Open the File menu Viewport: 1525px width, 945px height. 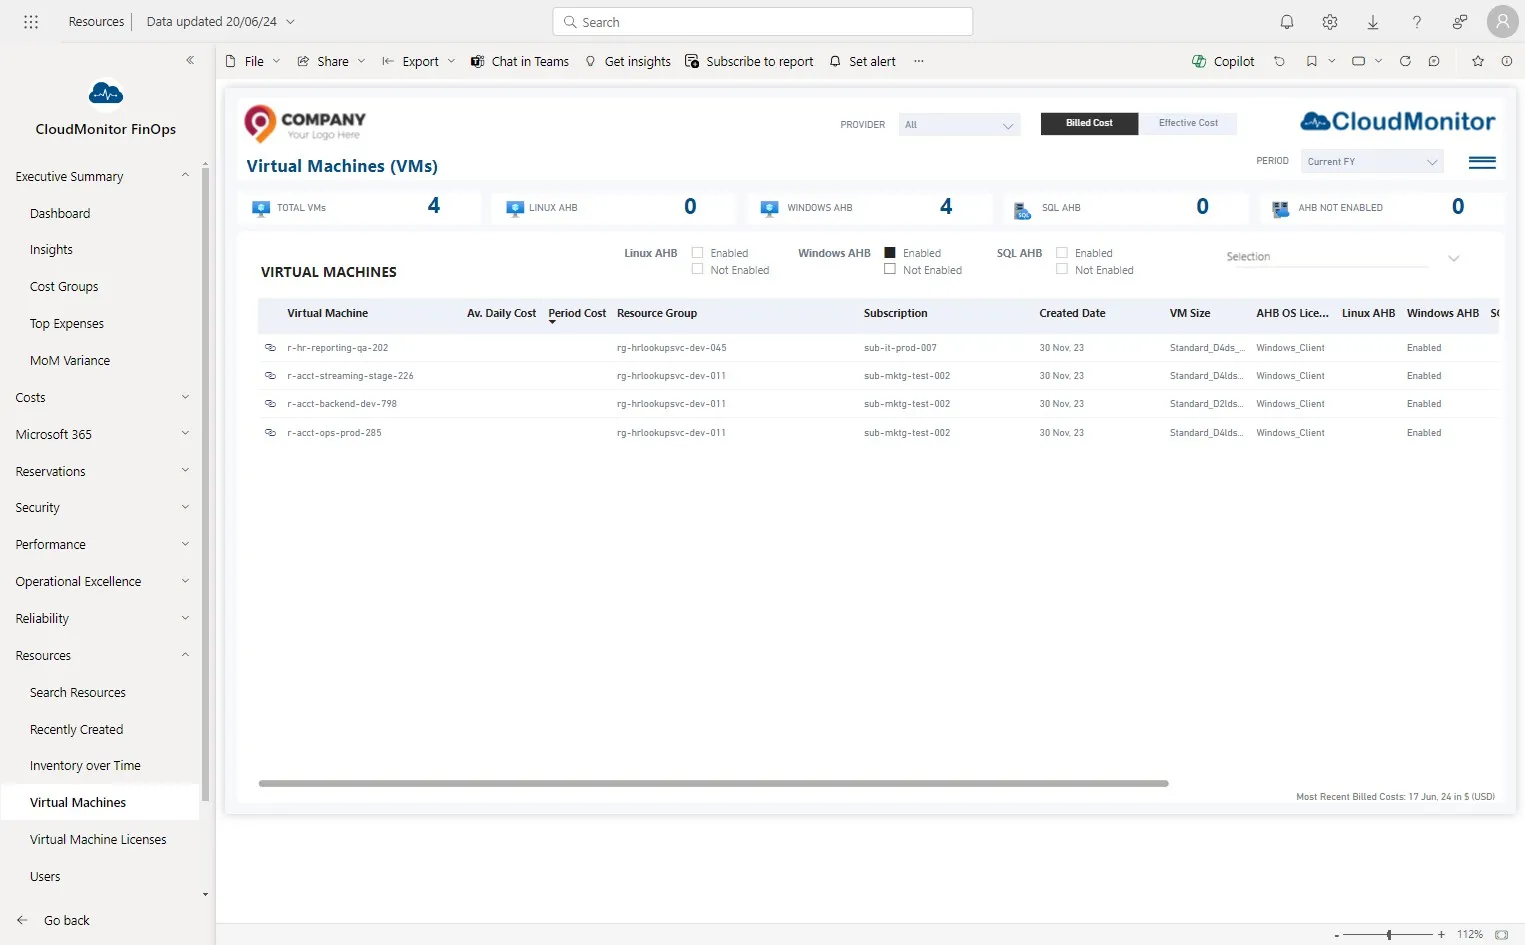[x=253, y=61]
